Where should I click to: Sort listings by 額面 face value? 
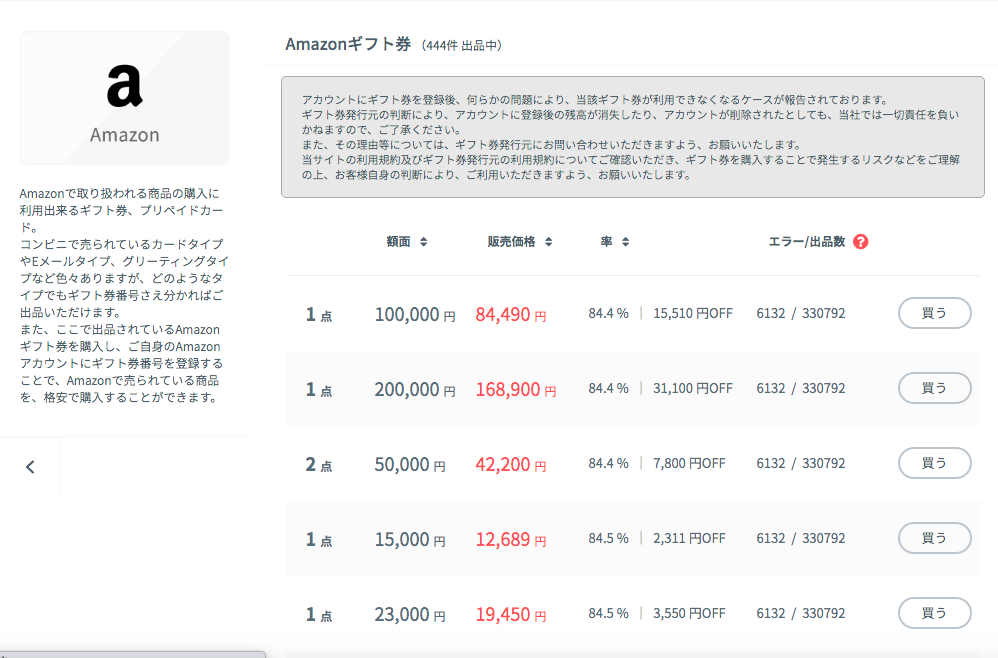tap(423, 242)
